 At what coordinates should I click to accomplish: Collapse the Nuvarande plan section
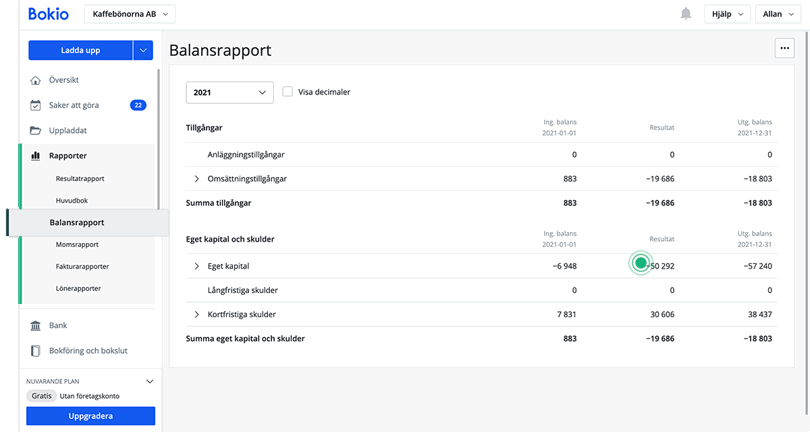[150, 381]
